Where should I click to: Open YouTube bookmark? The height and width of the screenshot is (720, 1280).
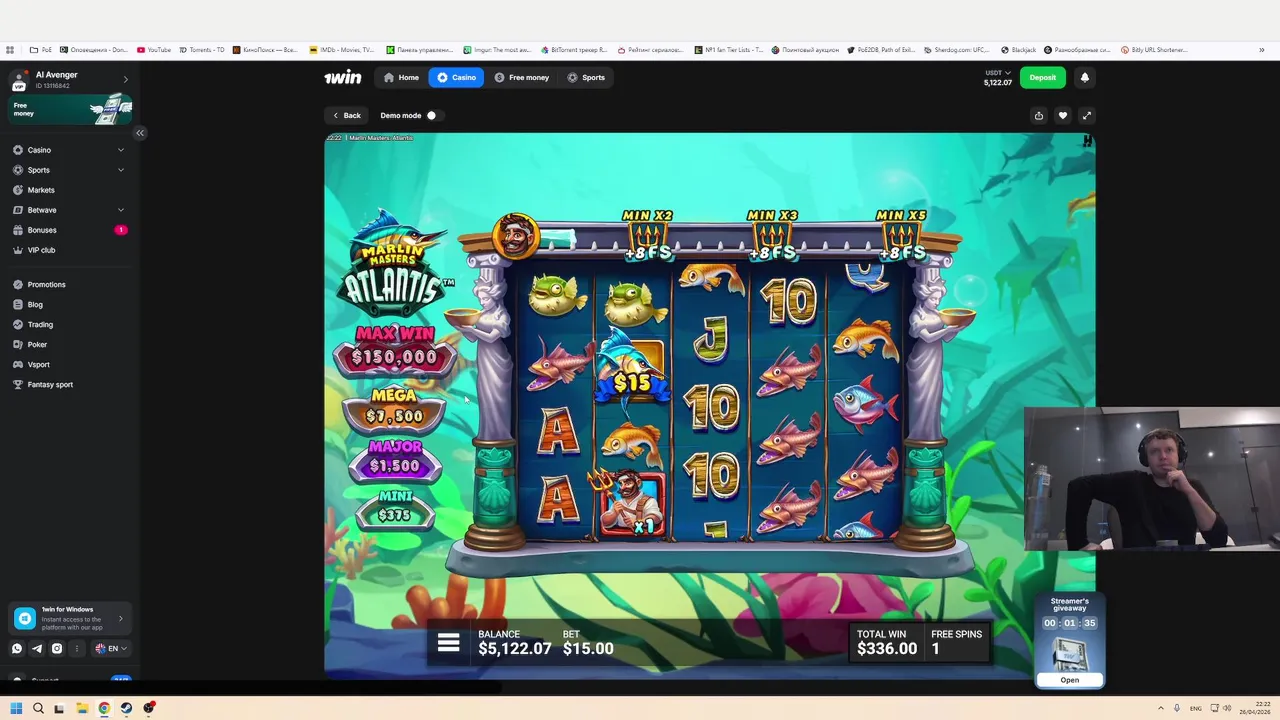[154, 49]
